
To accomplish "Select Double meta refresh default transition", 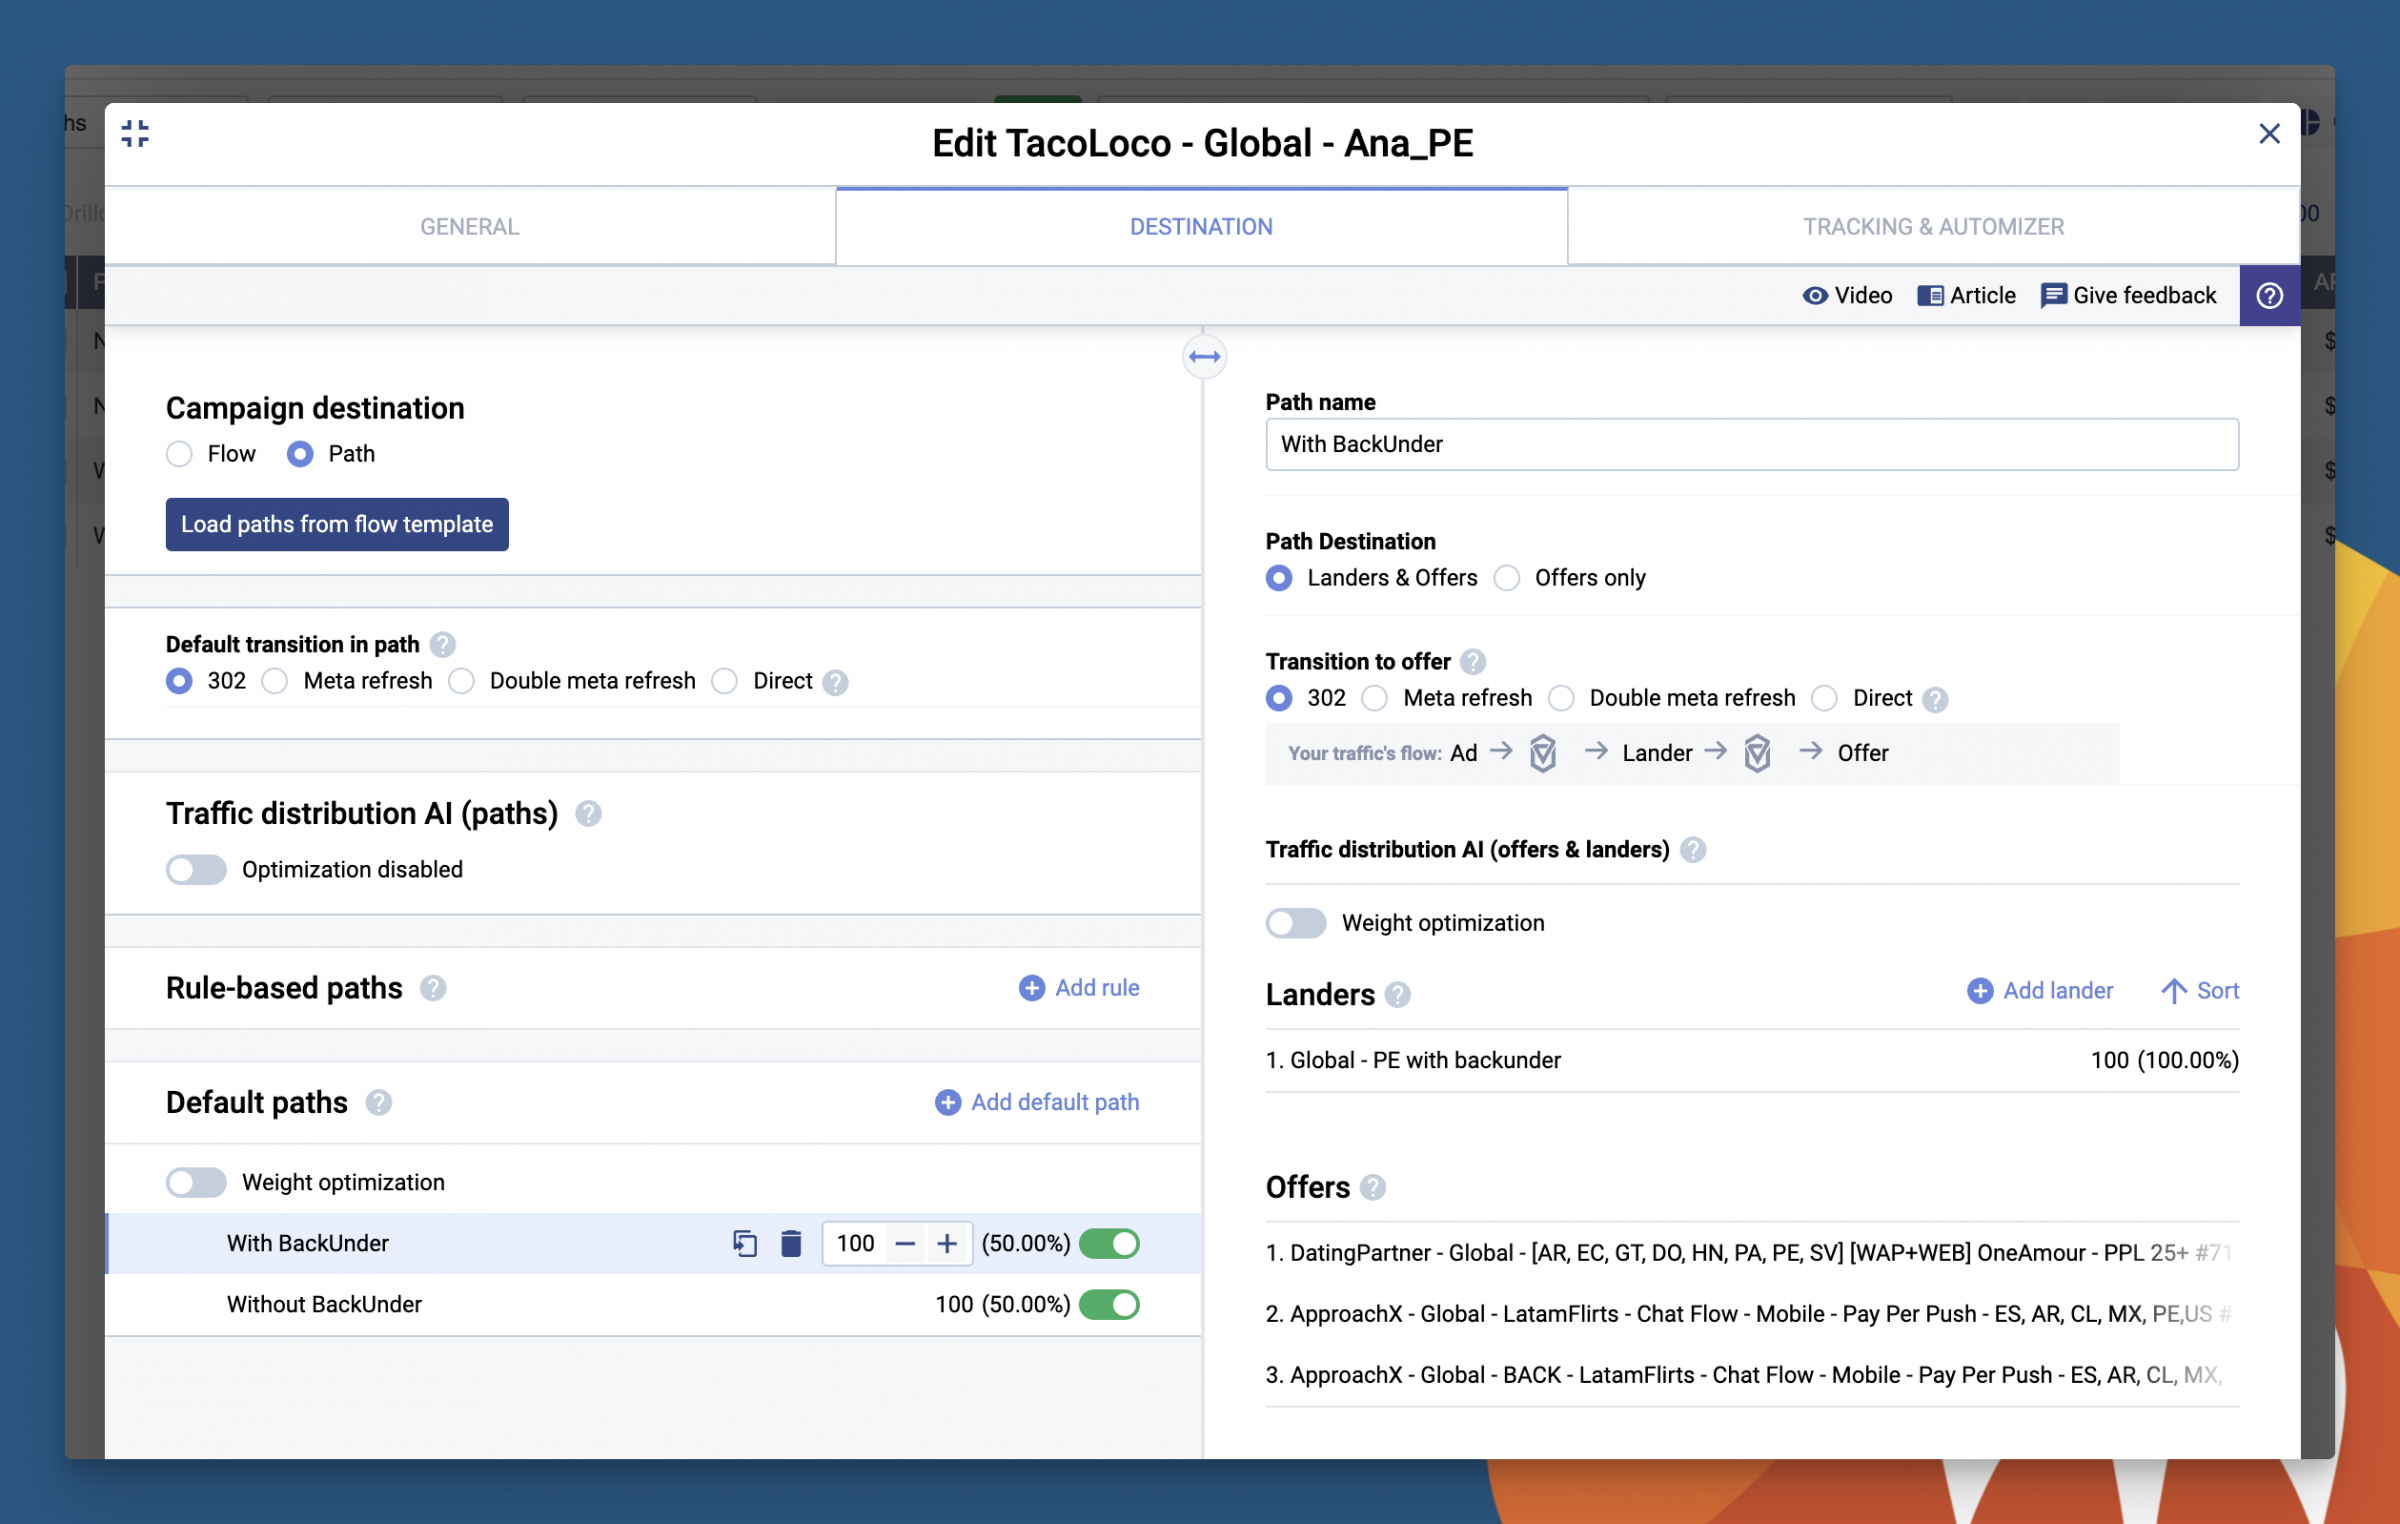I will point(461,681).
